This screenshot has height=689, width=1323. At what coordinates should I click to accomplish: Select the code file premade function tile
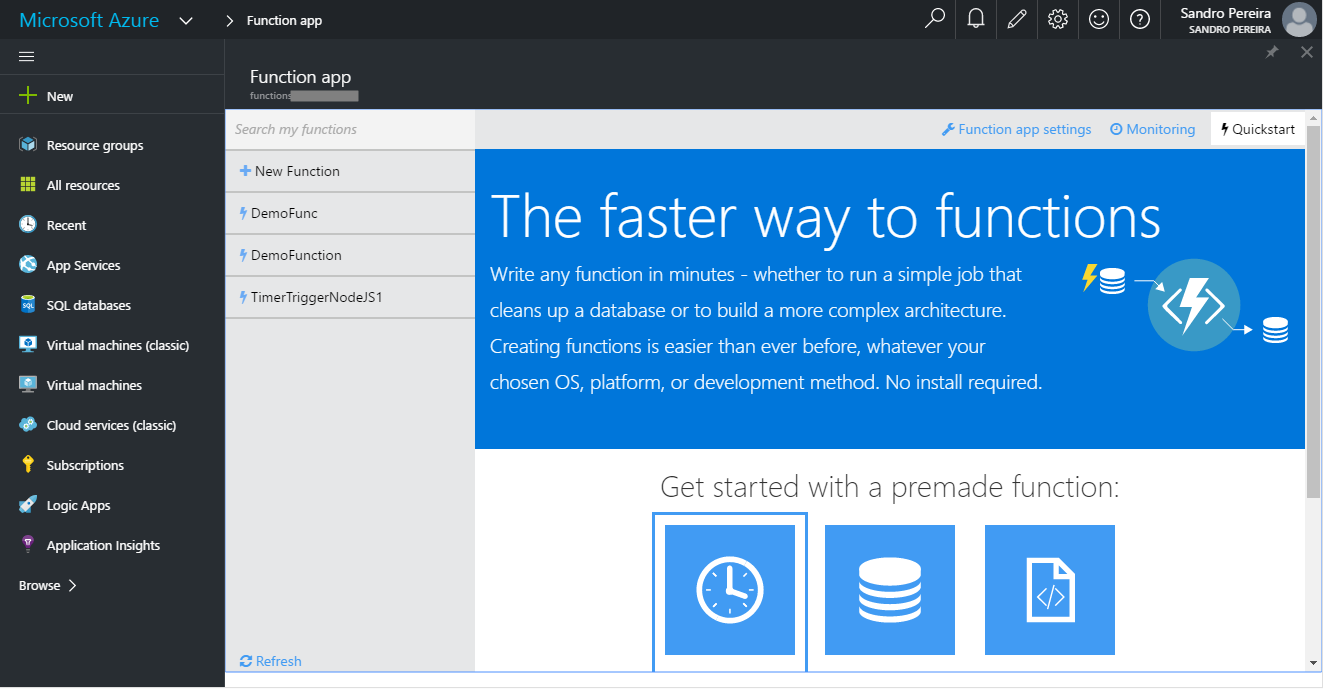(1050, 590)
